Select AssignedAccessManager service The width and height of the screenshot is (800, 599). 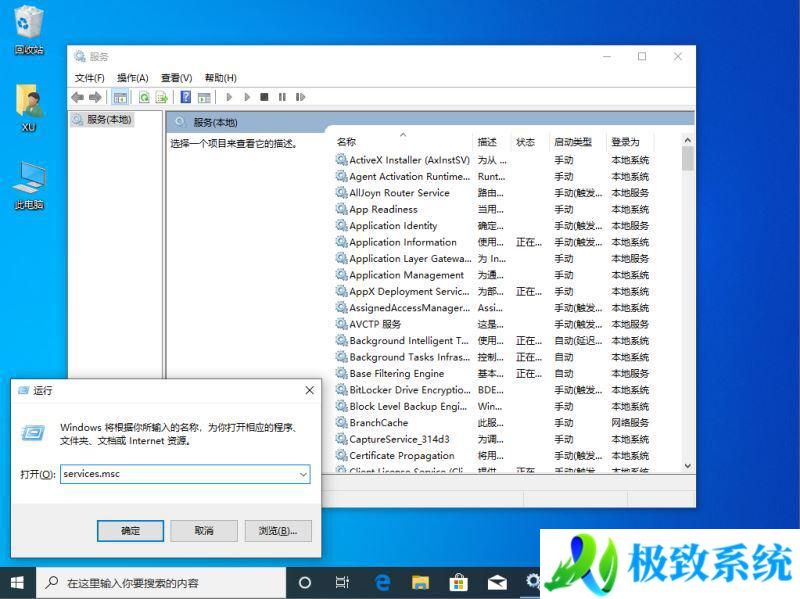(x=492, y=308)
